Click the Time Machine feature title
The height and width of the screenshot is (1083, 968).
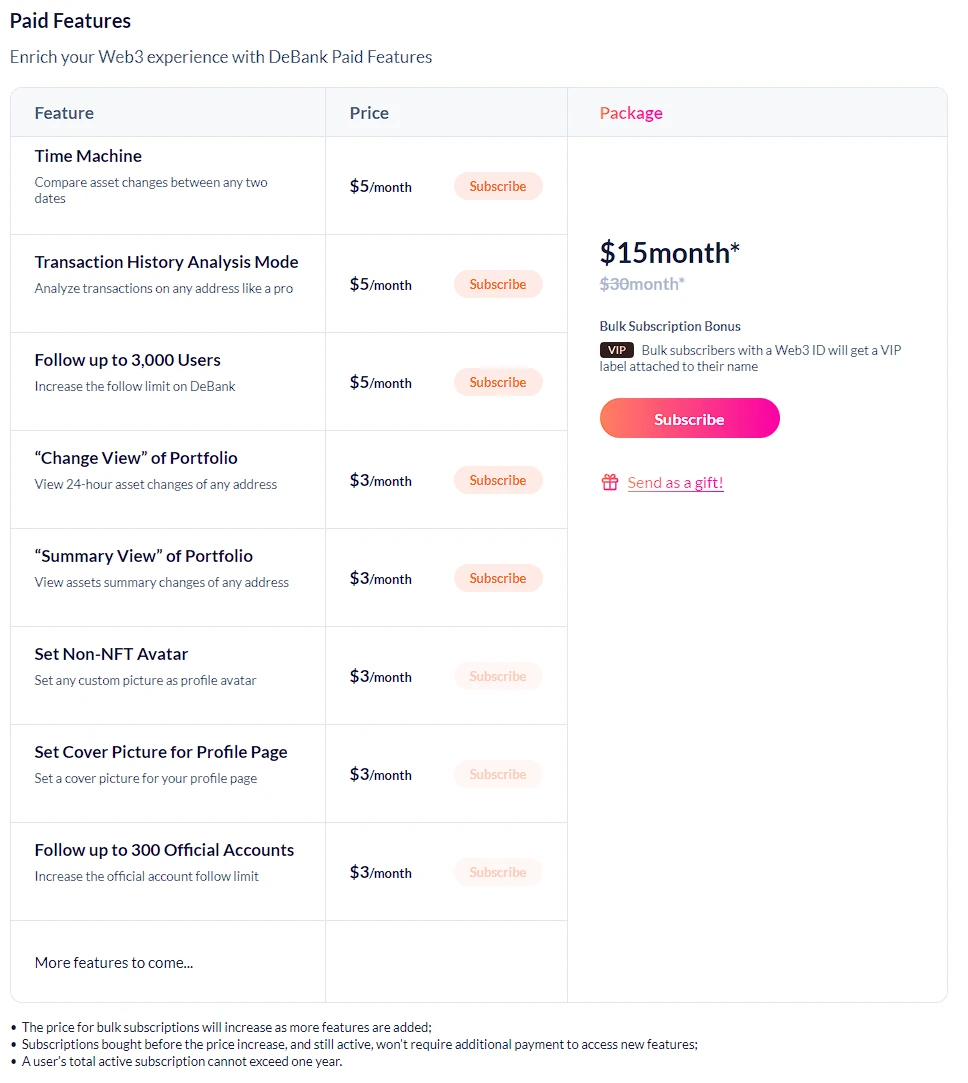(x=88, y=156)
